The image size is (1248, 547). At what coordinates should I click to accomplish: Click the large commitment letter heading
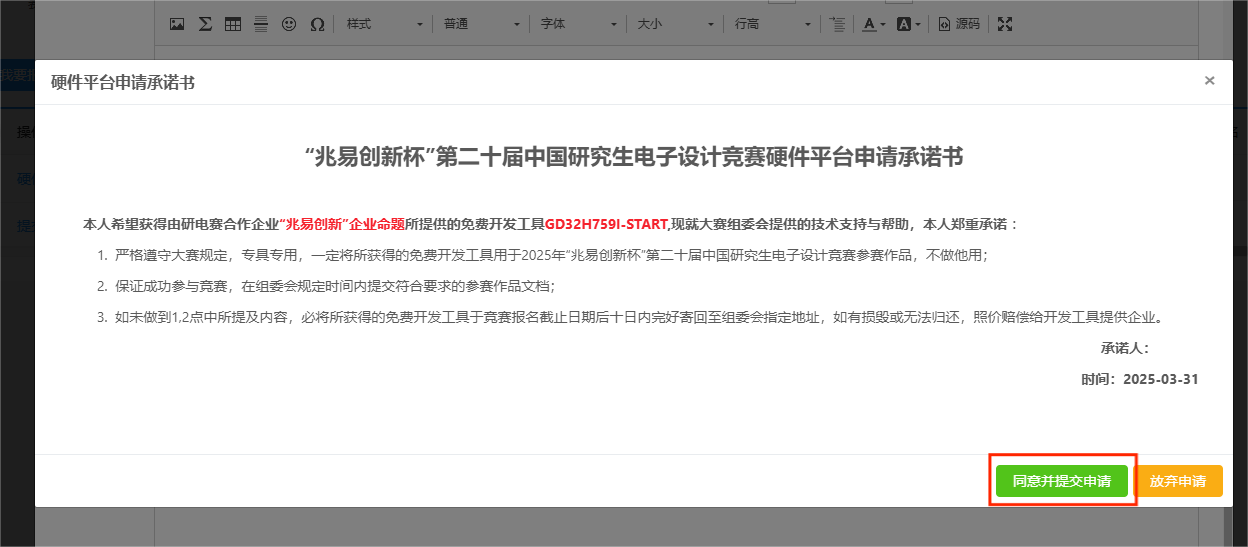tap(634, 156)
